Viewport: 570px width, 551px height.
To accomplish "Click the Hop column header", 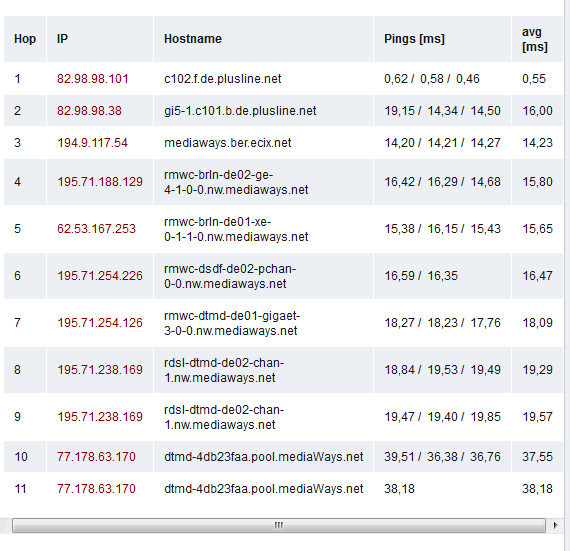I will pyautogui.click(x=25, y=39).
